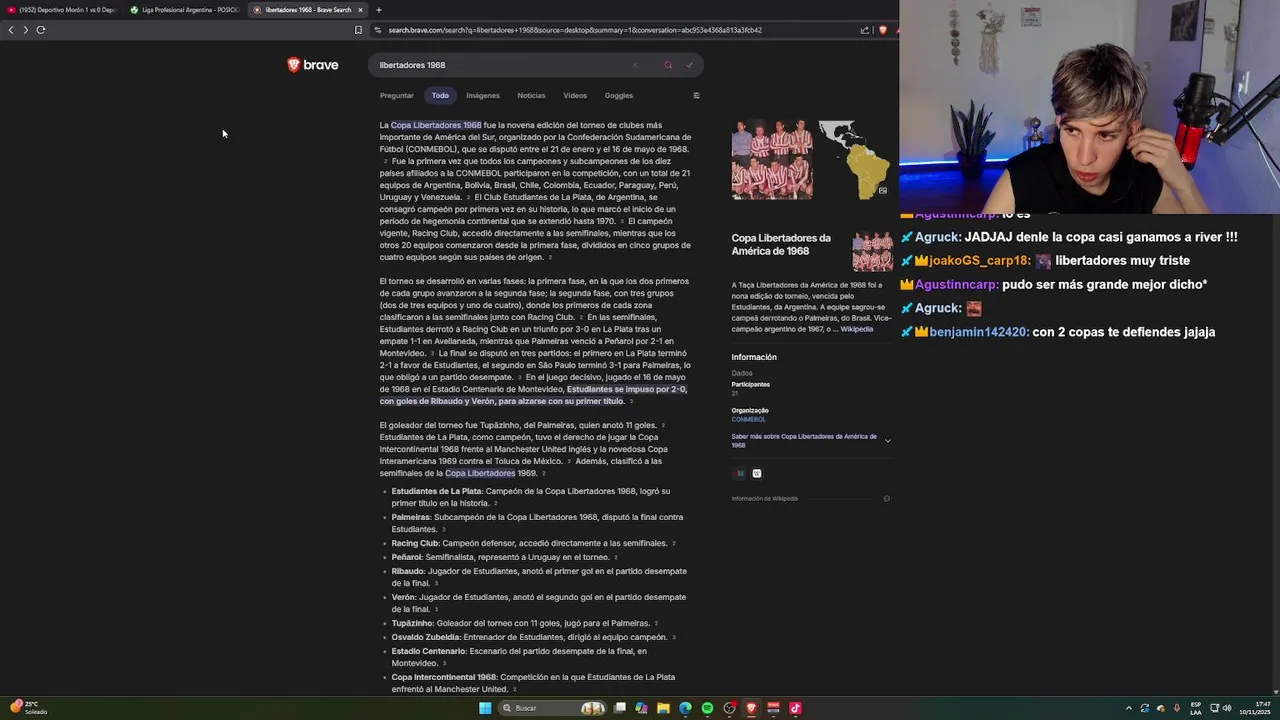Viewport: 1280px width, 720px height.
Task: Bookmark this page with the bookmark icon
Action: pyautogui.click(x=358, y=30)
